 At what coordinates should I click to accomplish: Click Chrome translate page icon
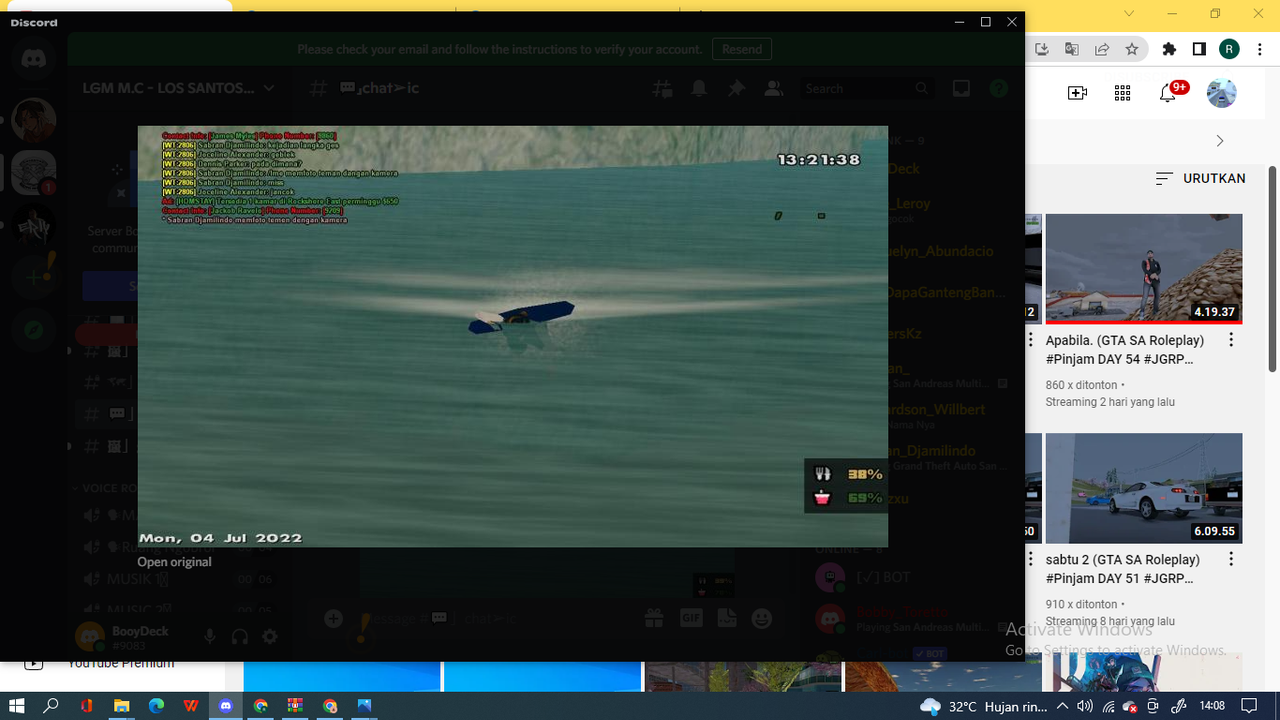point(1071,49)
